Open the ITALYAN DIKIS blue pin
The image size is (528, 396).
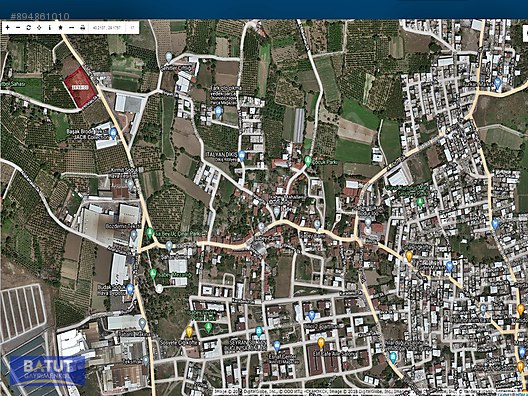click(x=241, y=156)
